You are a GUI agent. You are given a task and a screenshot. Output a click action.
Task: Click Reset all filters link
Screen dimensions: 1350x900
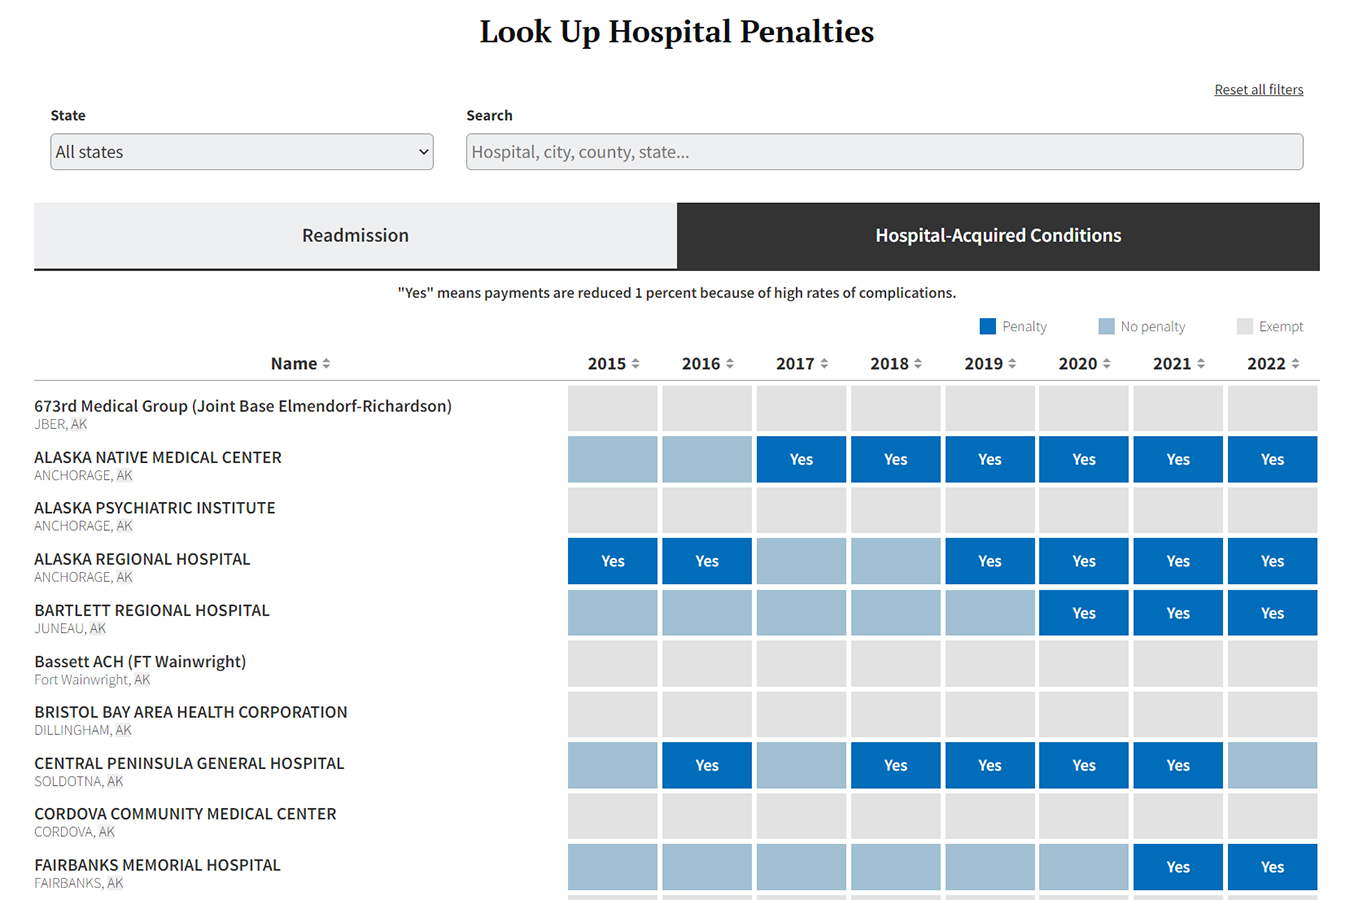(x=1258, y=90)
